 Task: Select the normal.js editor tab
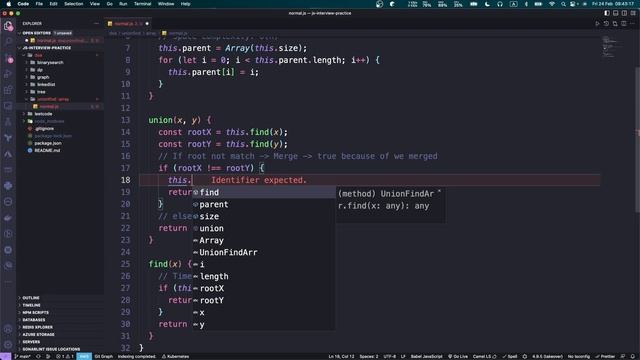[x=128, y=24]
